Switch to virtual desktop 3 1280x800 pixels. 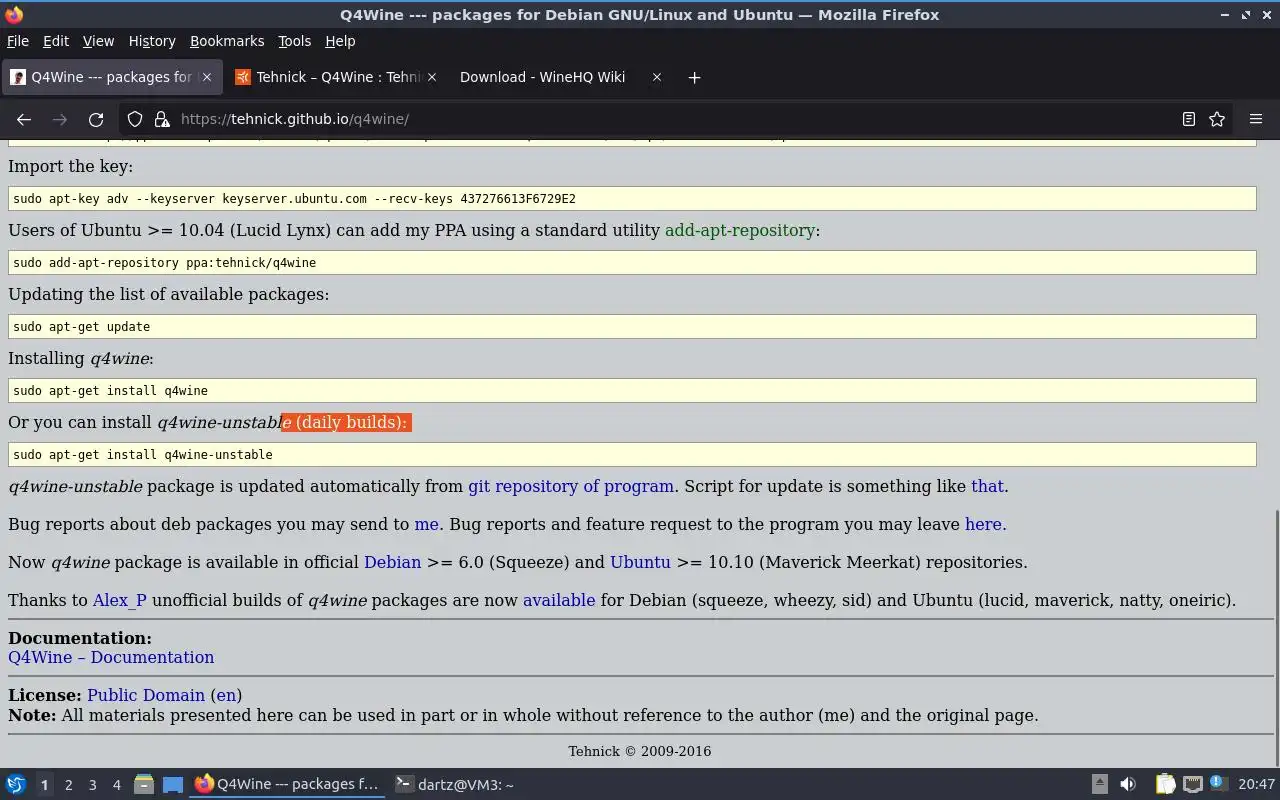click(x=92, y=785)
